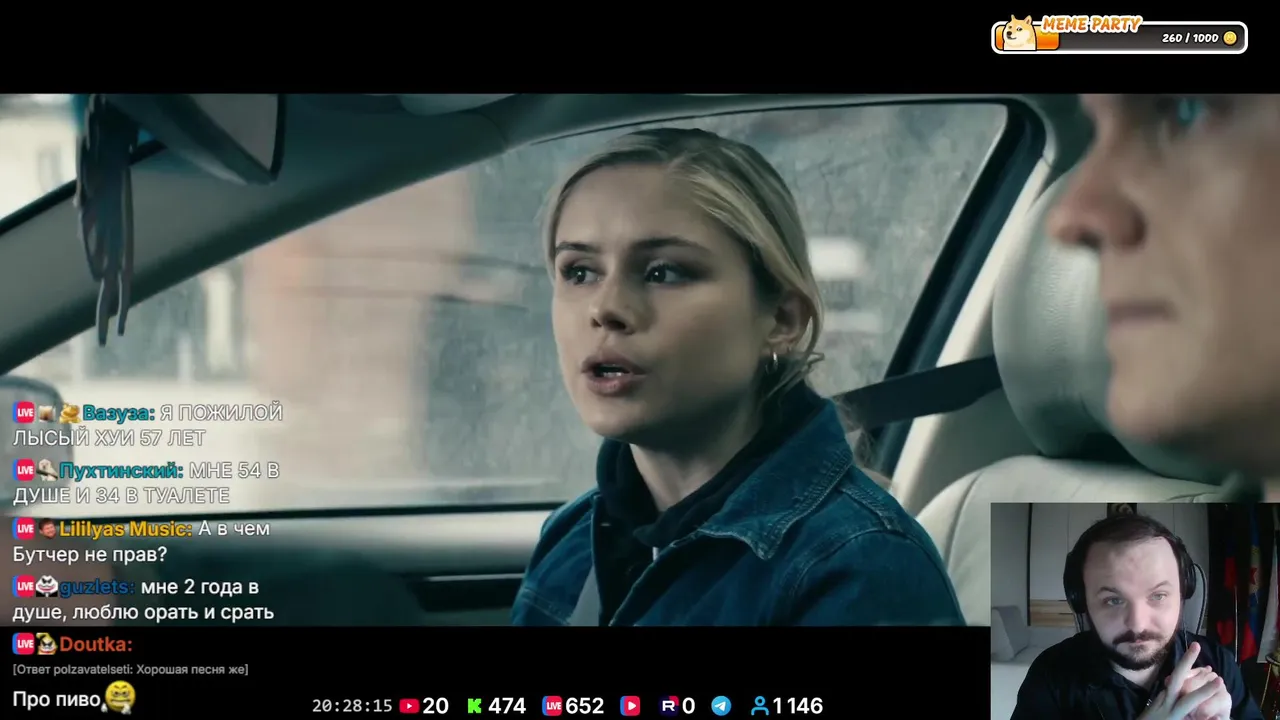The image size is (1280, 720).
Task: Click the total viewers person icon
Action: tap(760, 706)
